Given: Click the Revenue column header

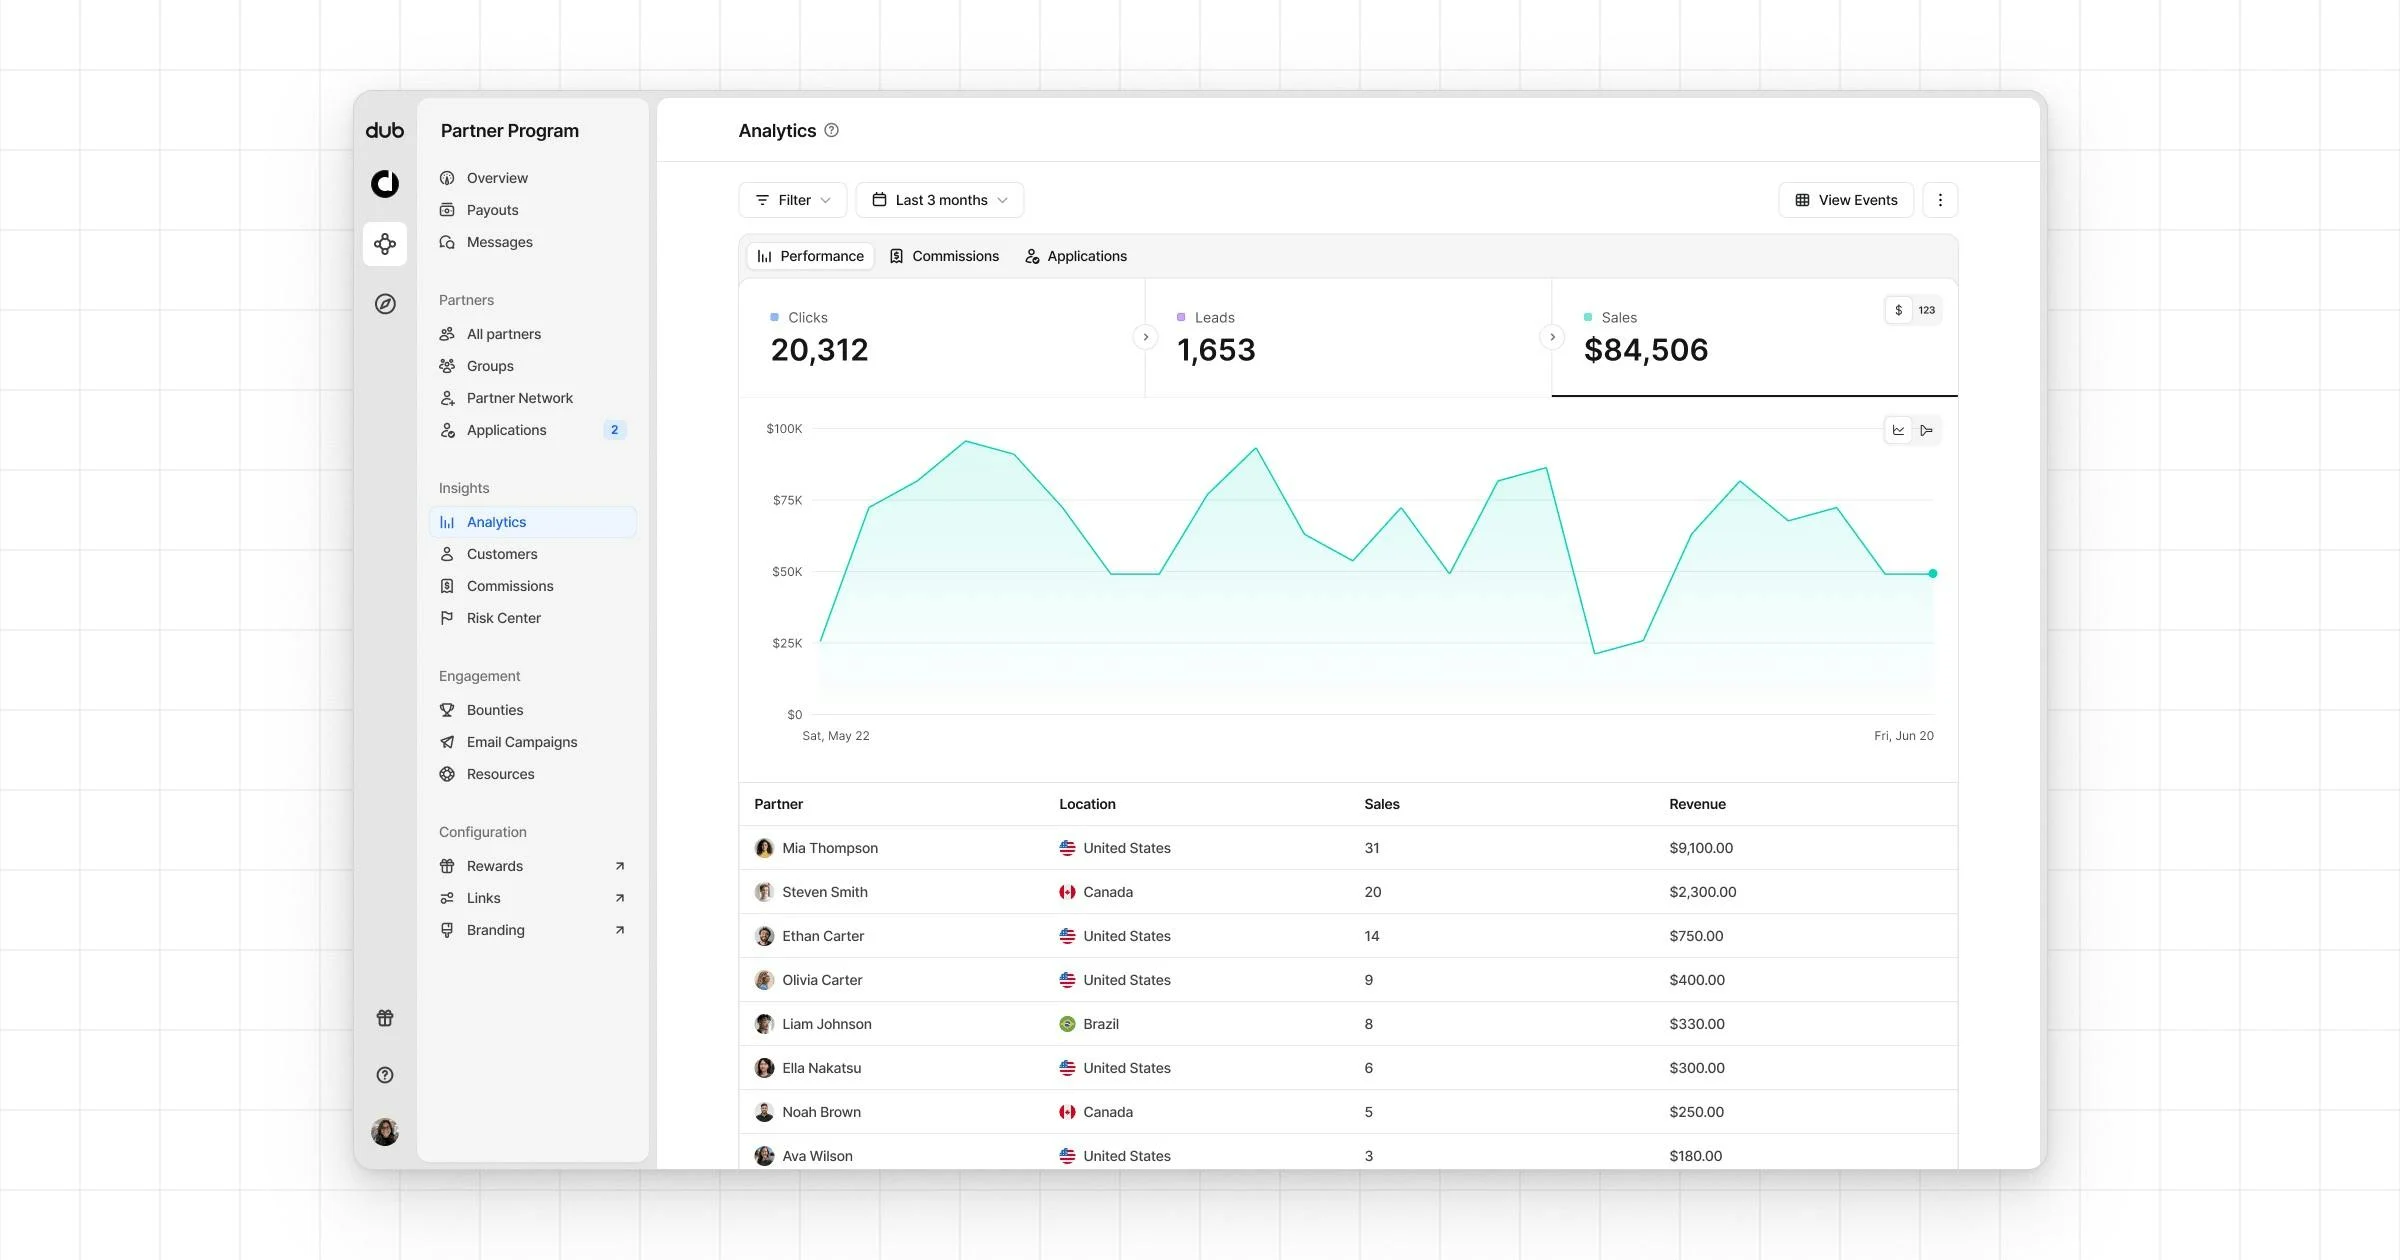Looking at the screenshot, I should pos(1697,804).
